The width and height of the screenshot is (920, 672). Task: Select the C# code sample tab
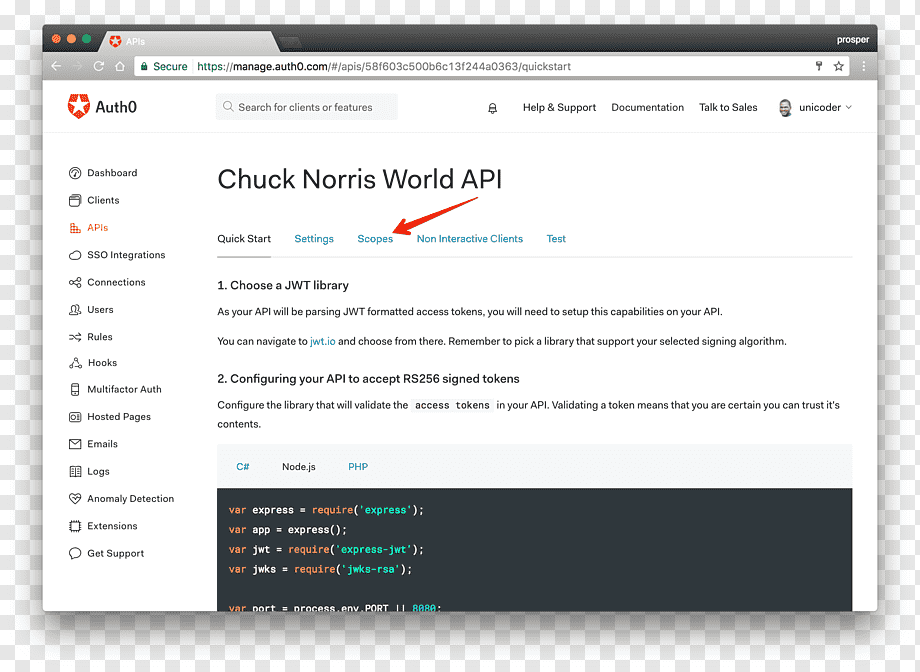click(x=243, y=467)
